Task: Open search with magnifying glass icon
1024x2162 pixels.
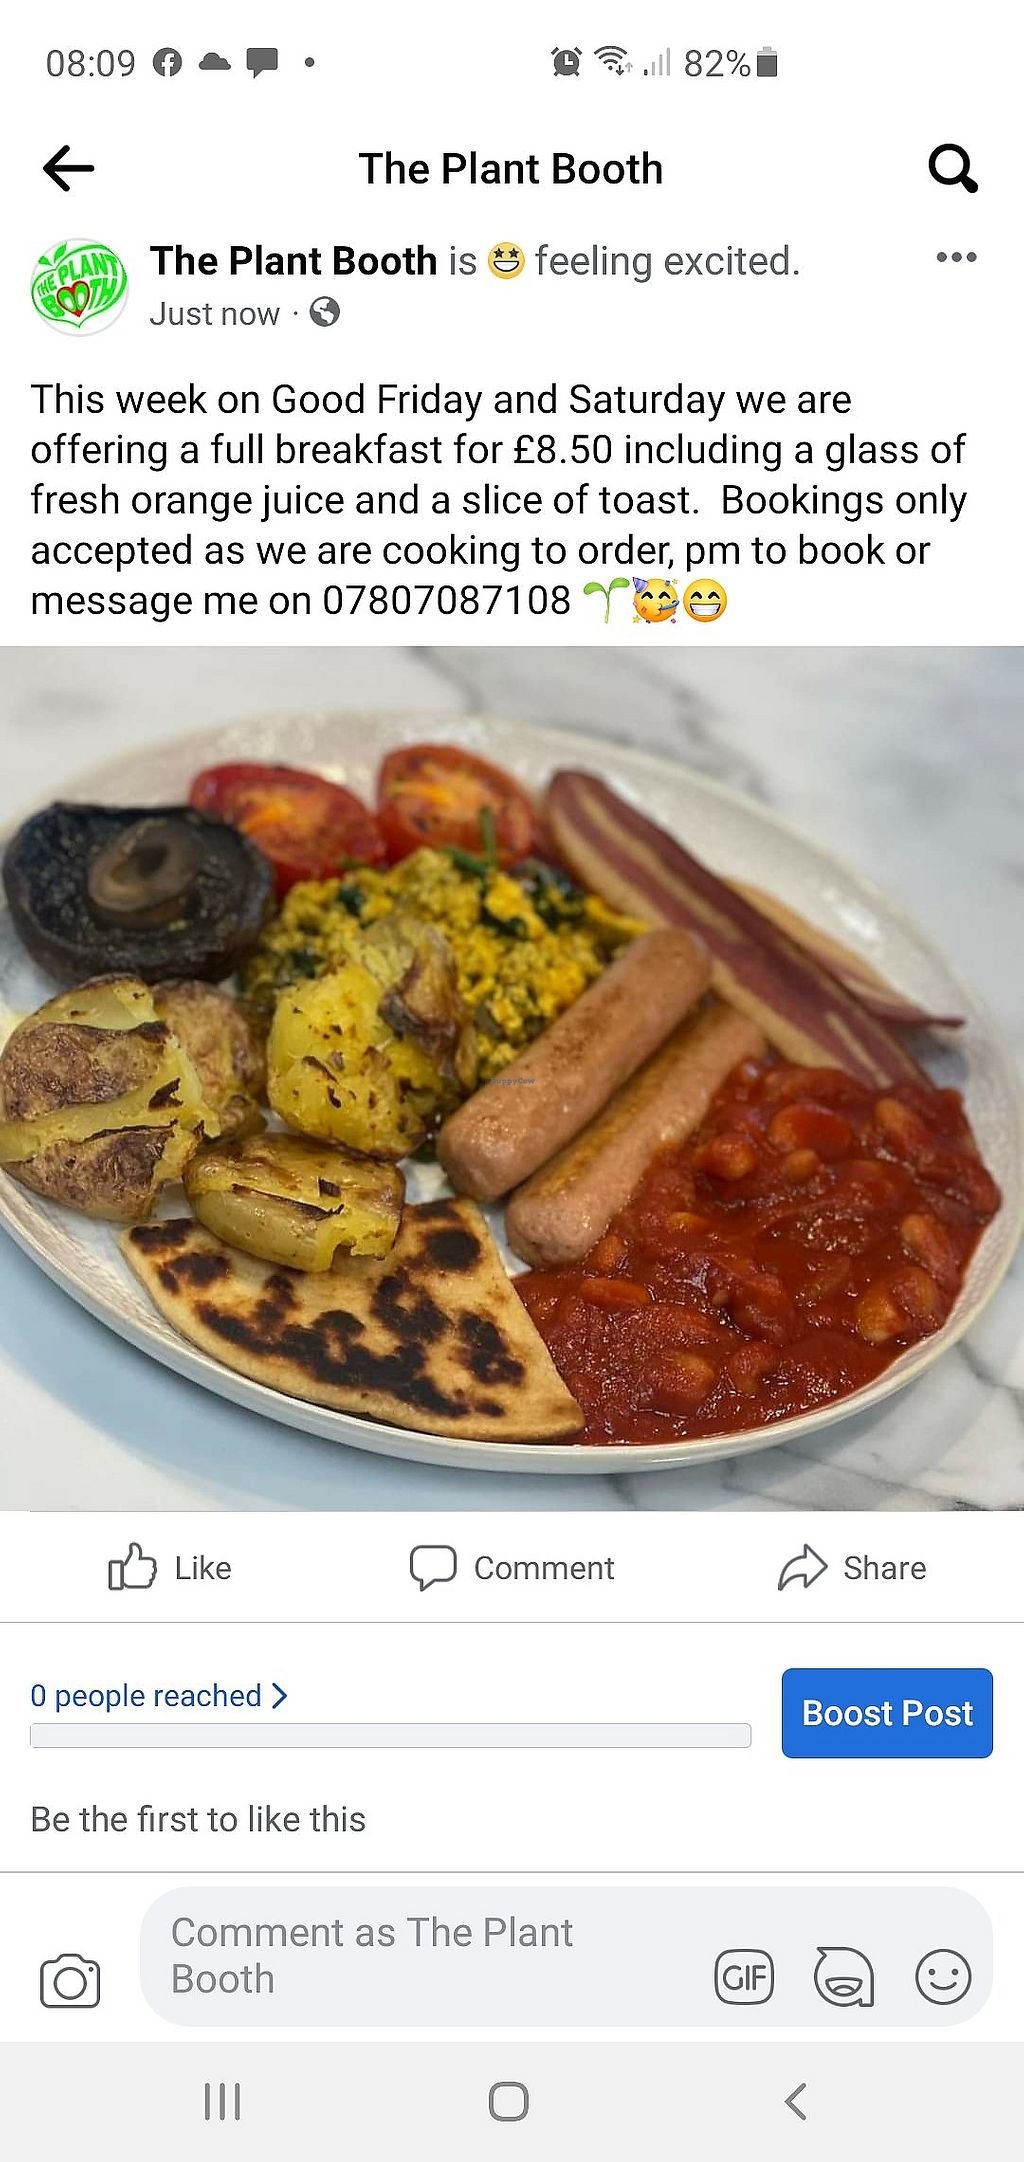Action: point(953,168)
